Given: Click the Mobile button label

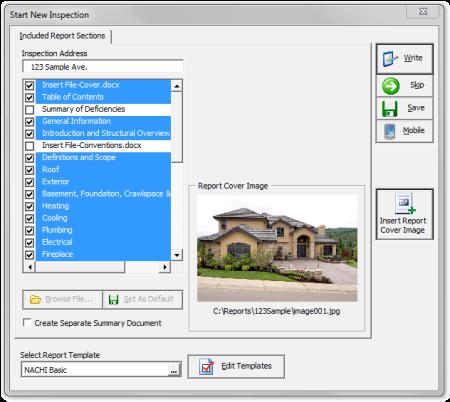Looking at the screenshot, I should tap(414, 131).
